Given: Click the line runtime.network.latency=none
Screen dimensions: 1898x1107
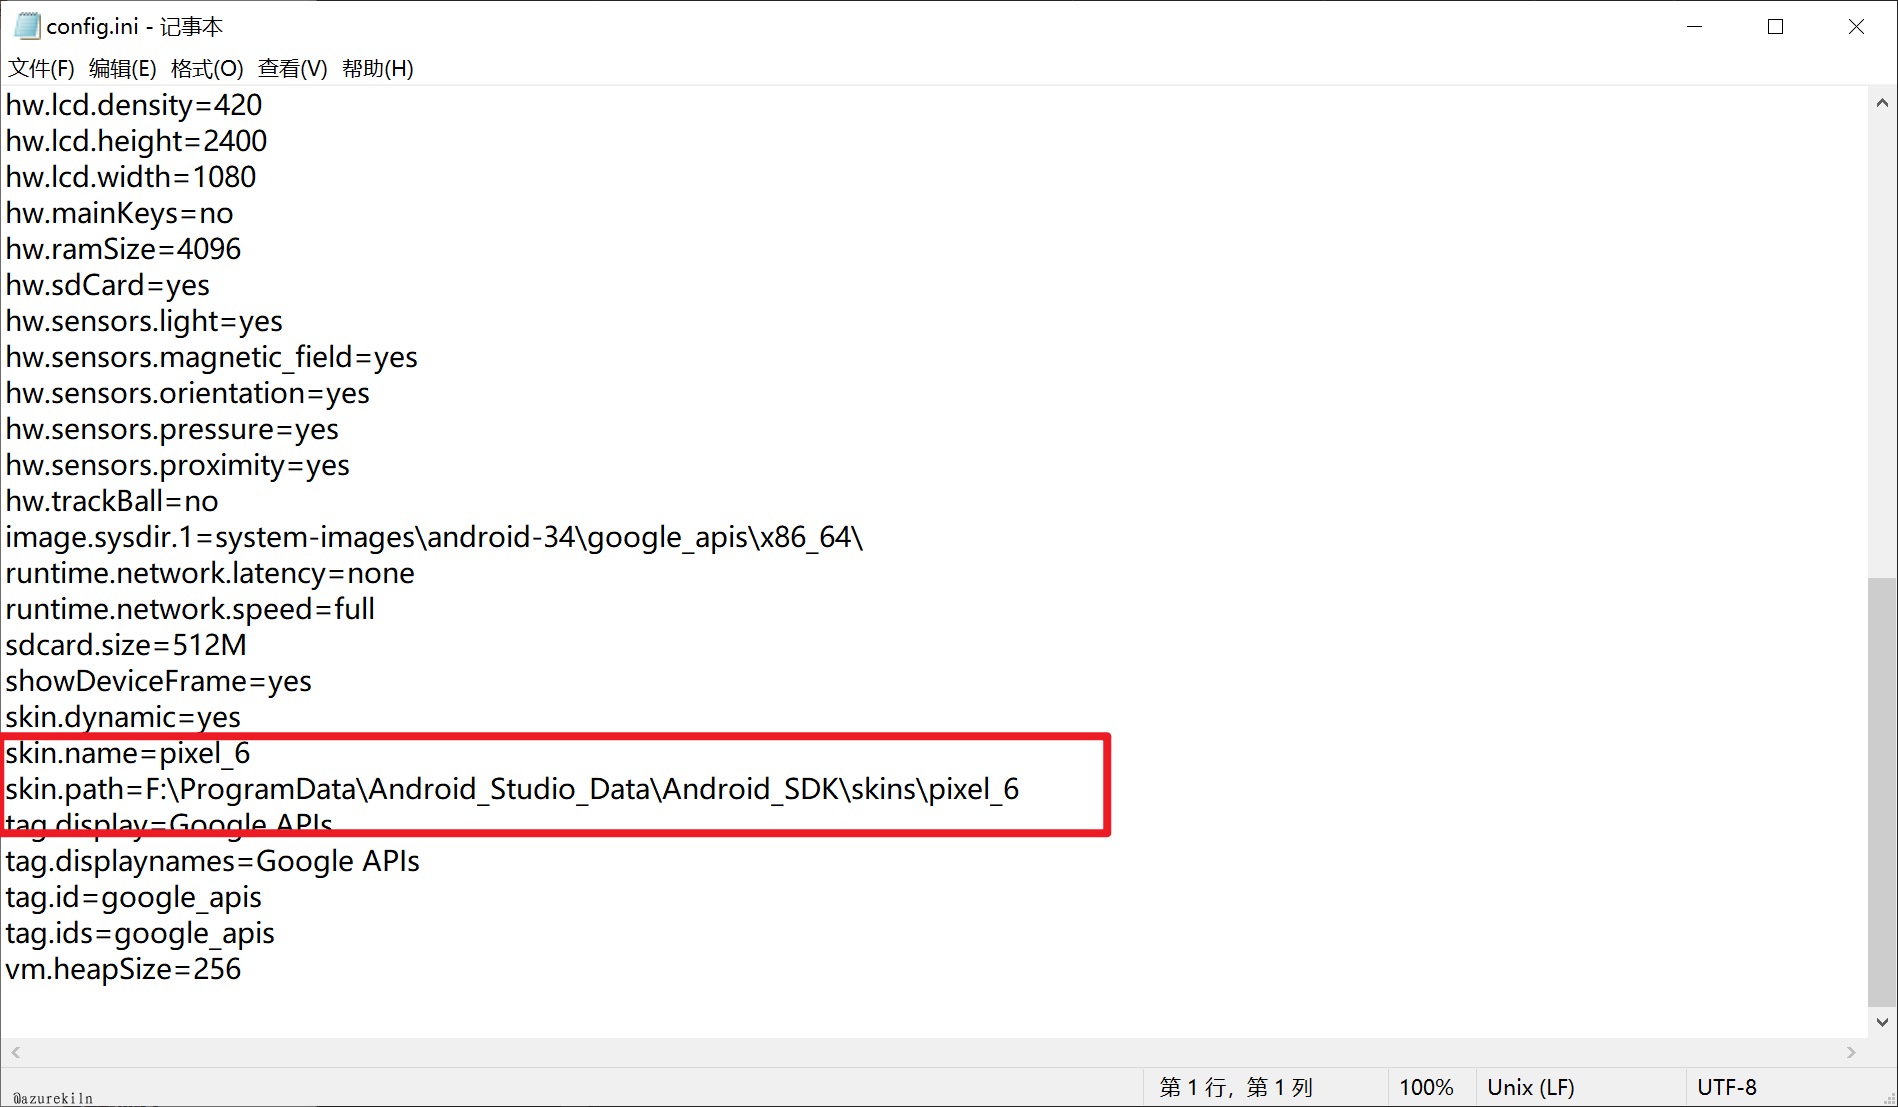Looking at the screenshot, I should (x=210, y=573).
